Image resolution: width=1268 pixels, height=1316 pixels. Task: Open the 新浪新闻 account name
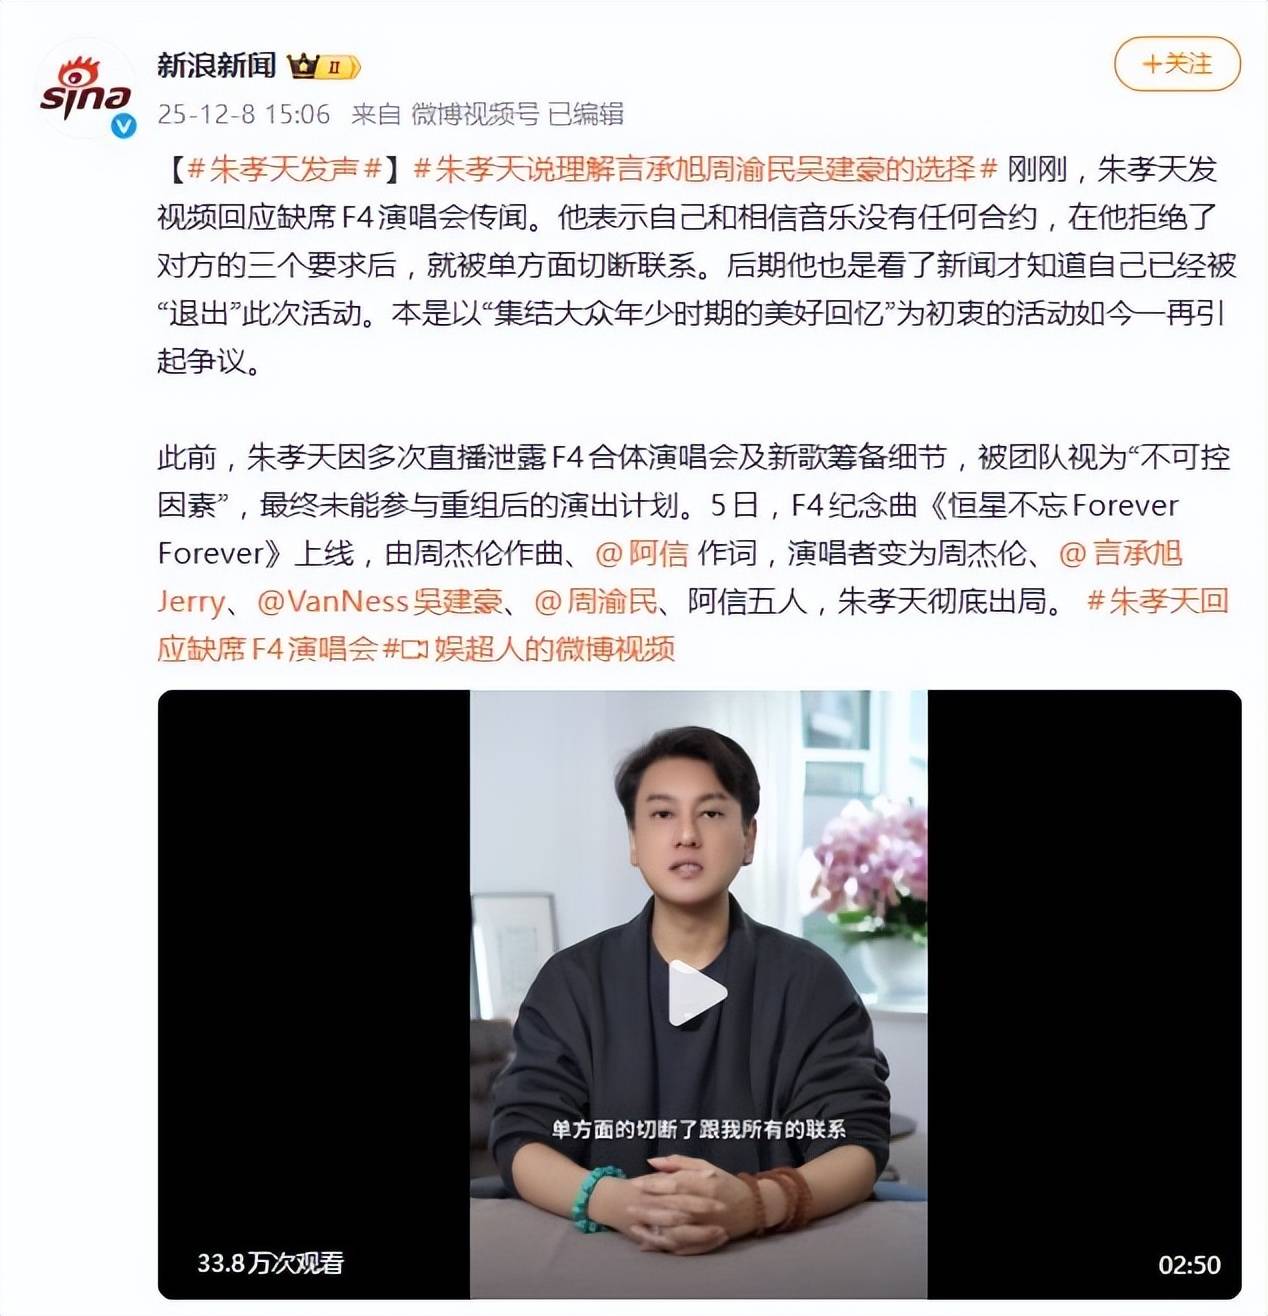click(217, 66)
